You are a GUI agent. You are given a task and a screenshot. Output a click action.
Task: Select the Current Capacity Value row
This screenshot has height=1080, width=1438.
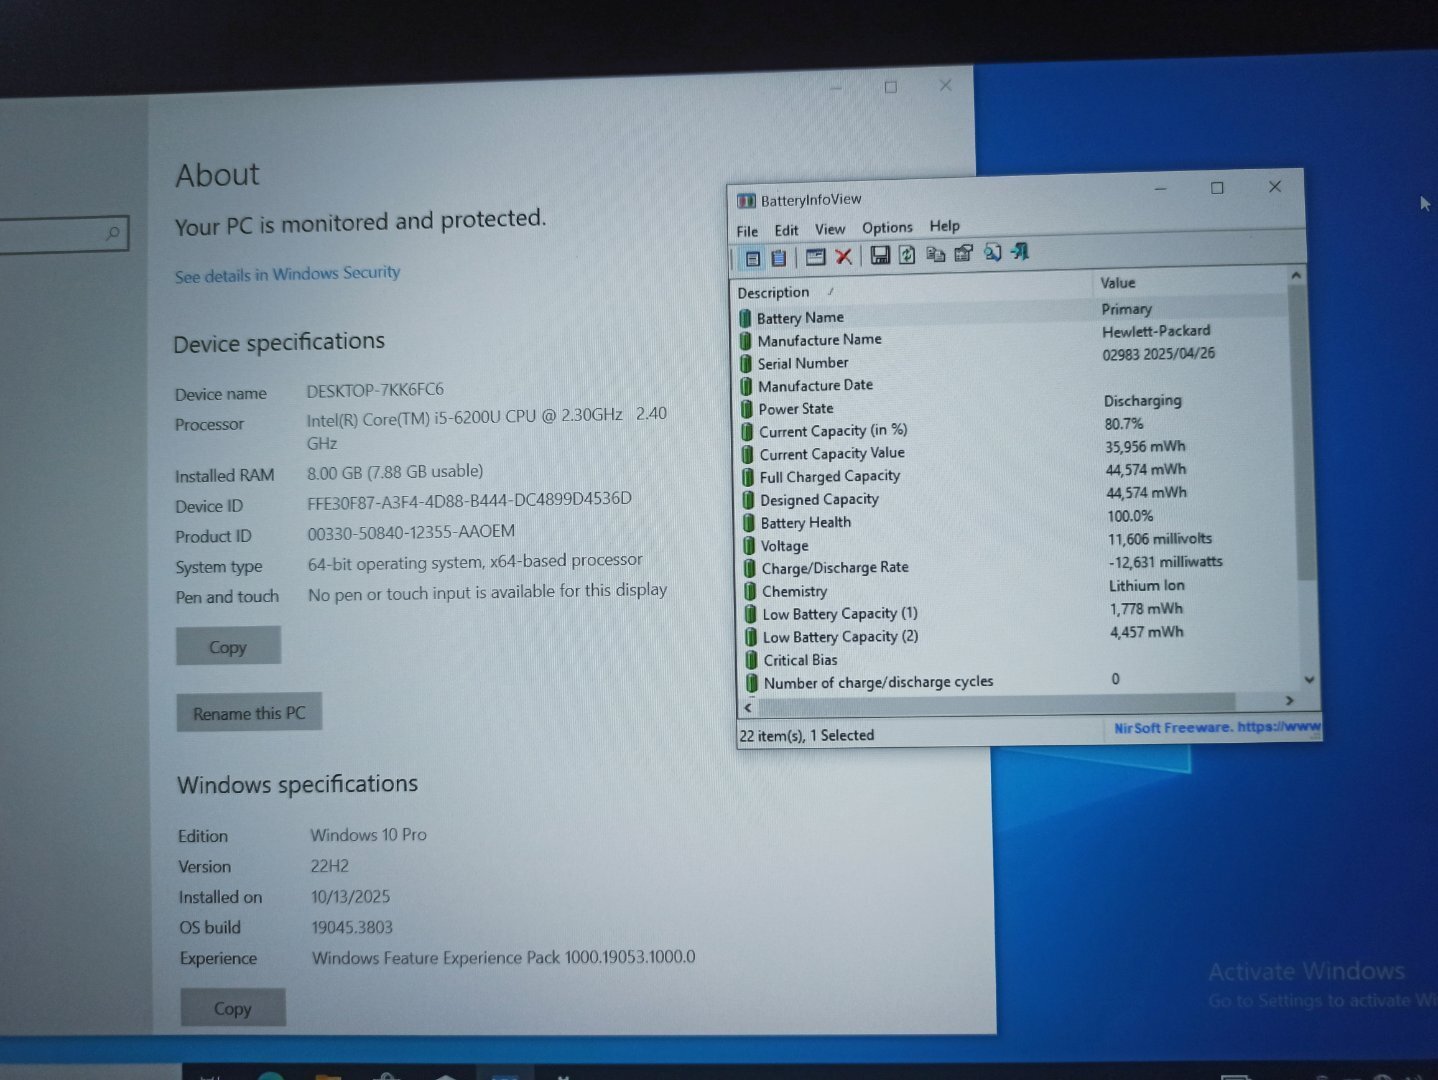click(x=1016, y=450)
